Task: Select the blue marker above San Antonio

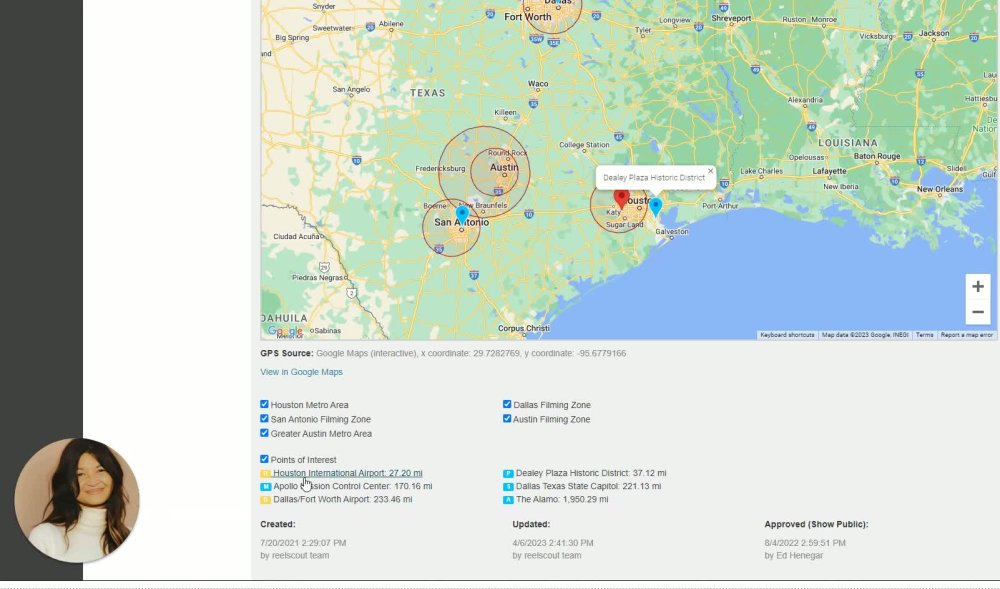Action: pyautogui.click(x=462, y=214)
